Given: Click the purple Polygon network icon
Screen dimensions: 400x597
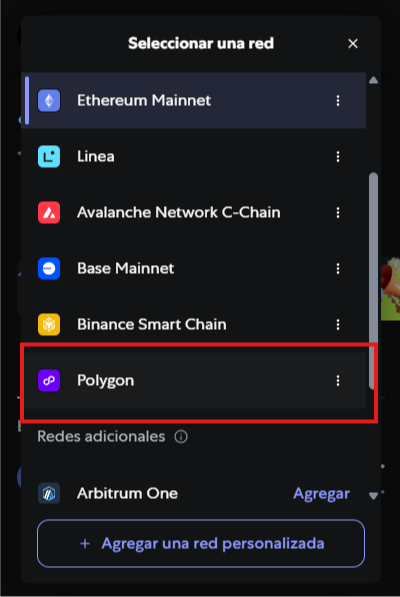Looking at the screenshot, I should pos(49,380).
